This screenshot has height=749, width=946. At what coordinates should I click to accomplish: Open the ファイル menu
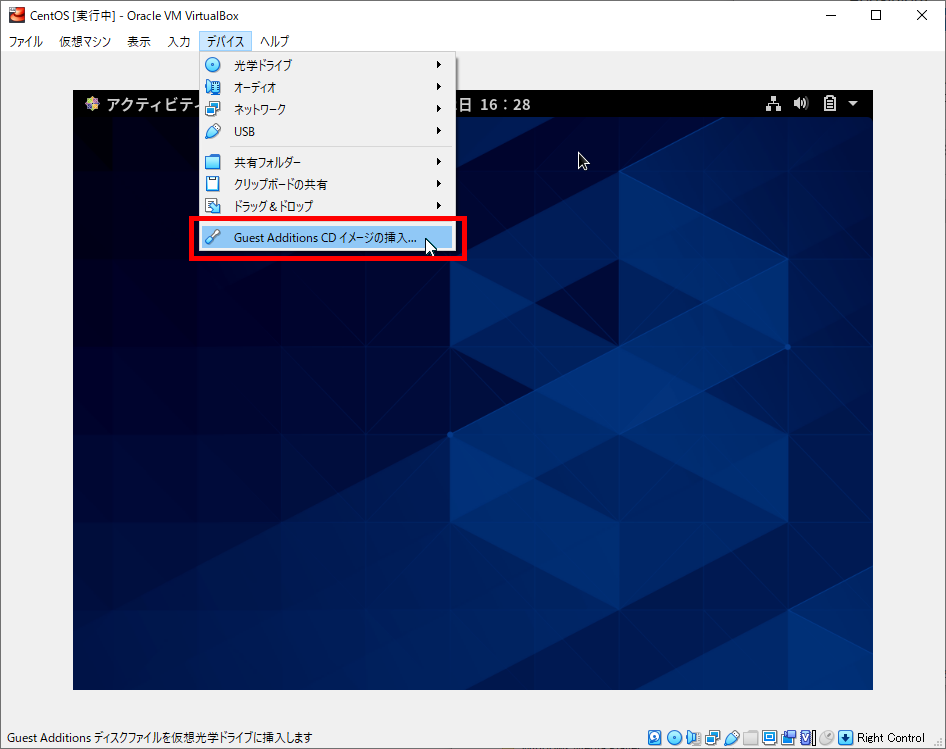coord(26,42)
